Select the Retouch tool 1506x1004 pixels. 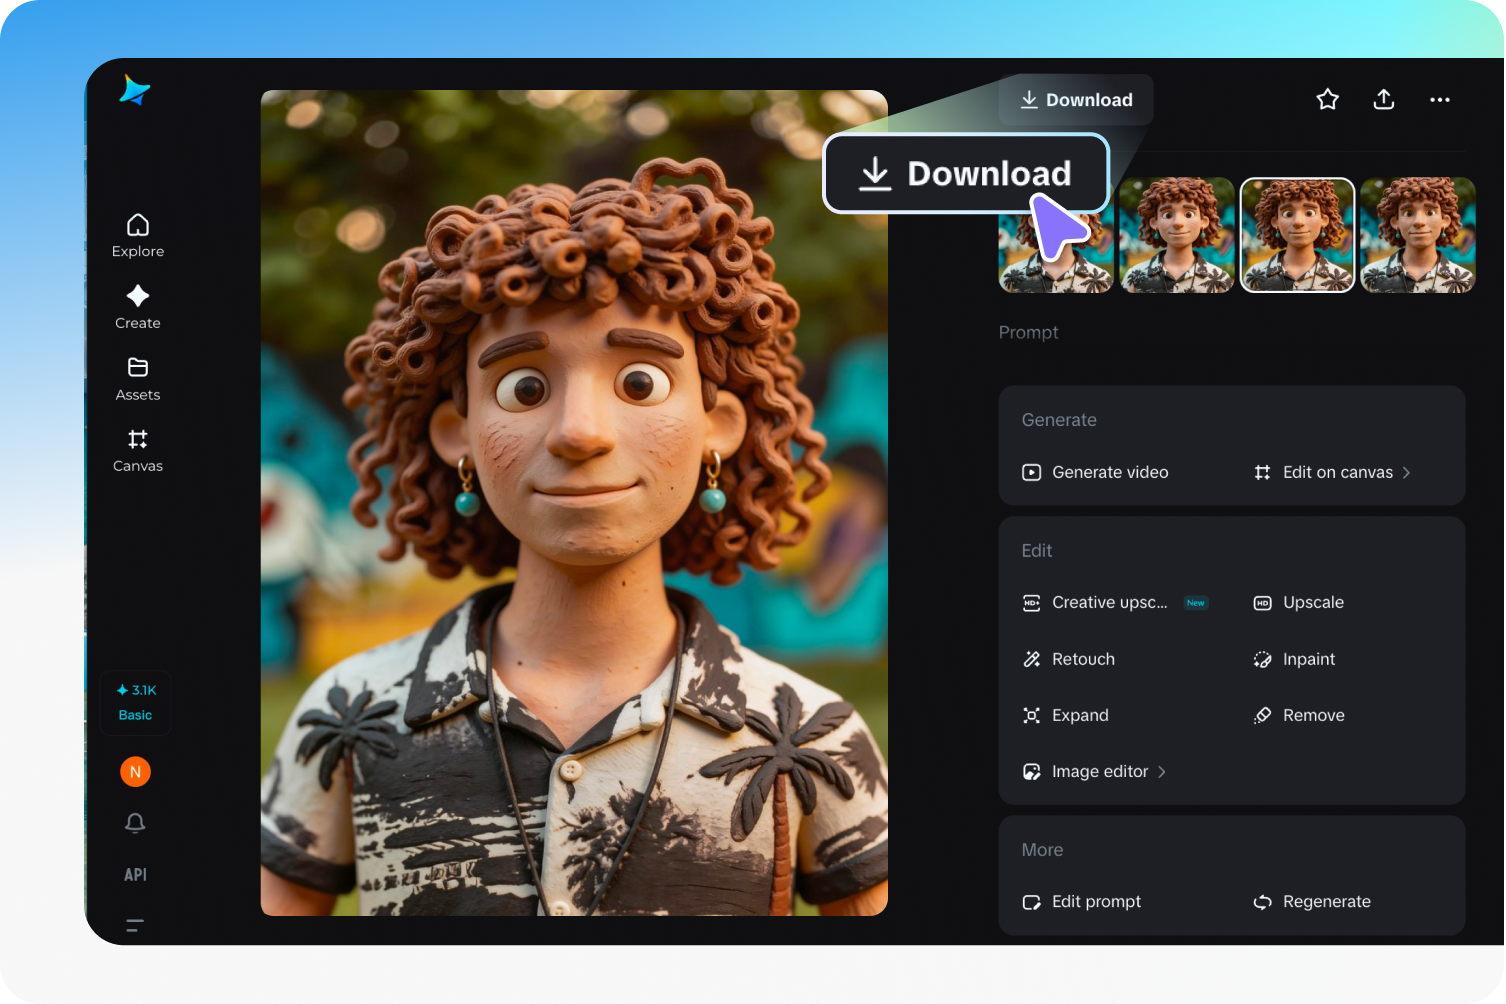pos(1083,658)
